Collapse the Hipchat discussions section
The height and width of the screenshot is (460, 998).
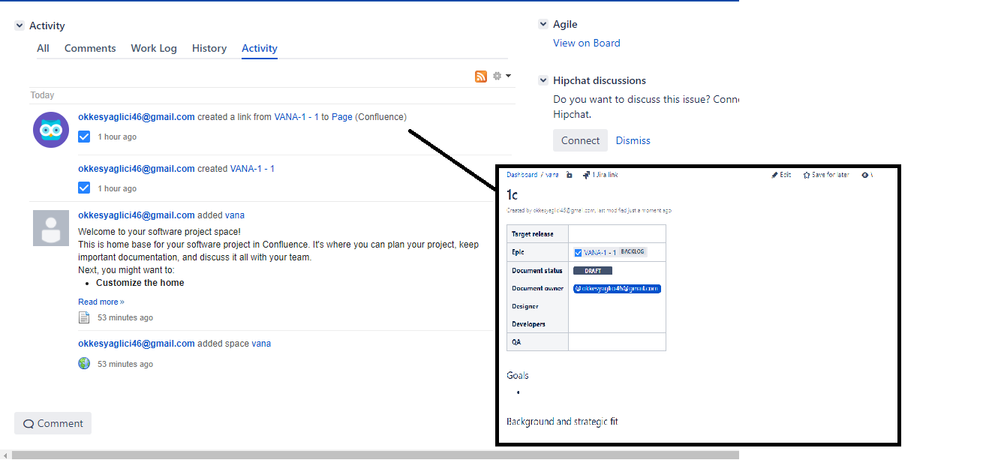point(543,80)
